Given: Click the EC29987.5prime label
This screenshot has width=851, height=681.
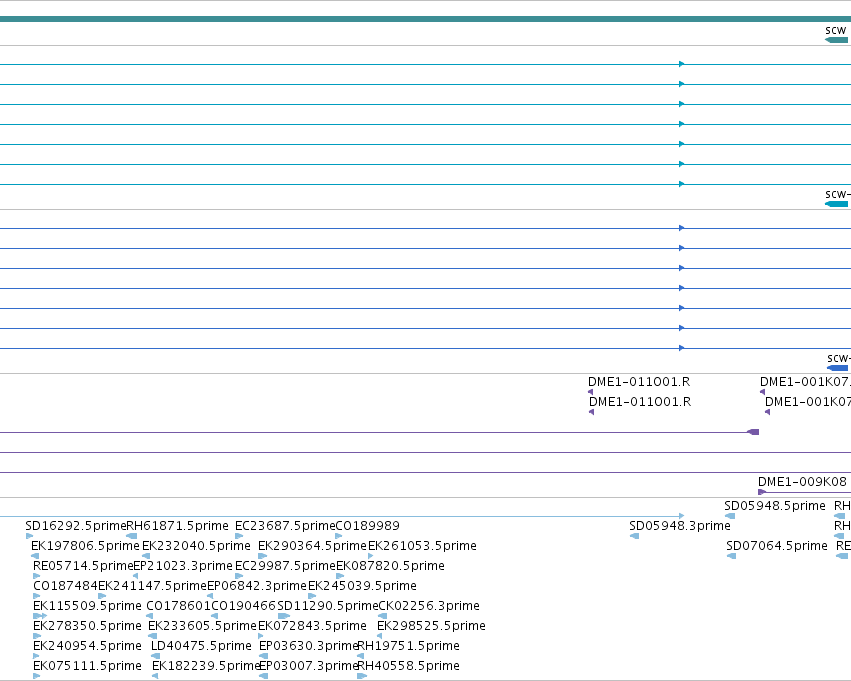Looking at the screenshot, I should tap(285, 566).
